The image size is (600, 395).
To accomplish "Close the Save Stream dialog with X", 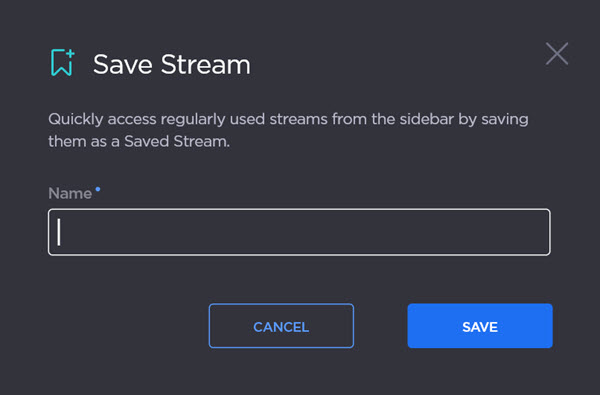I will click(557, 54).
